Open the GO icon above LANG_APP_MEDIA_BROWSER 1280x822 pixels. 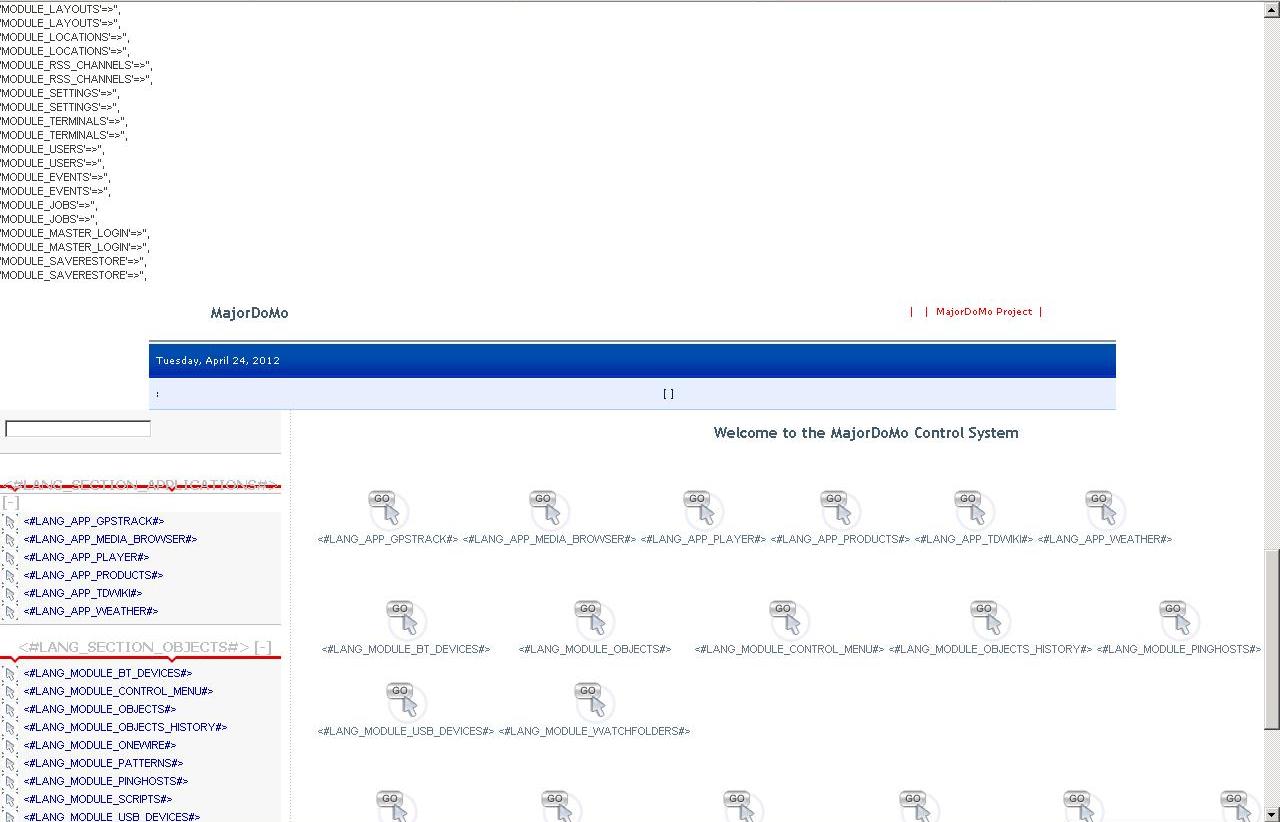pyautogui.click(x=548, y=509)
